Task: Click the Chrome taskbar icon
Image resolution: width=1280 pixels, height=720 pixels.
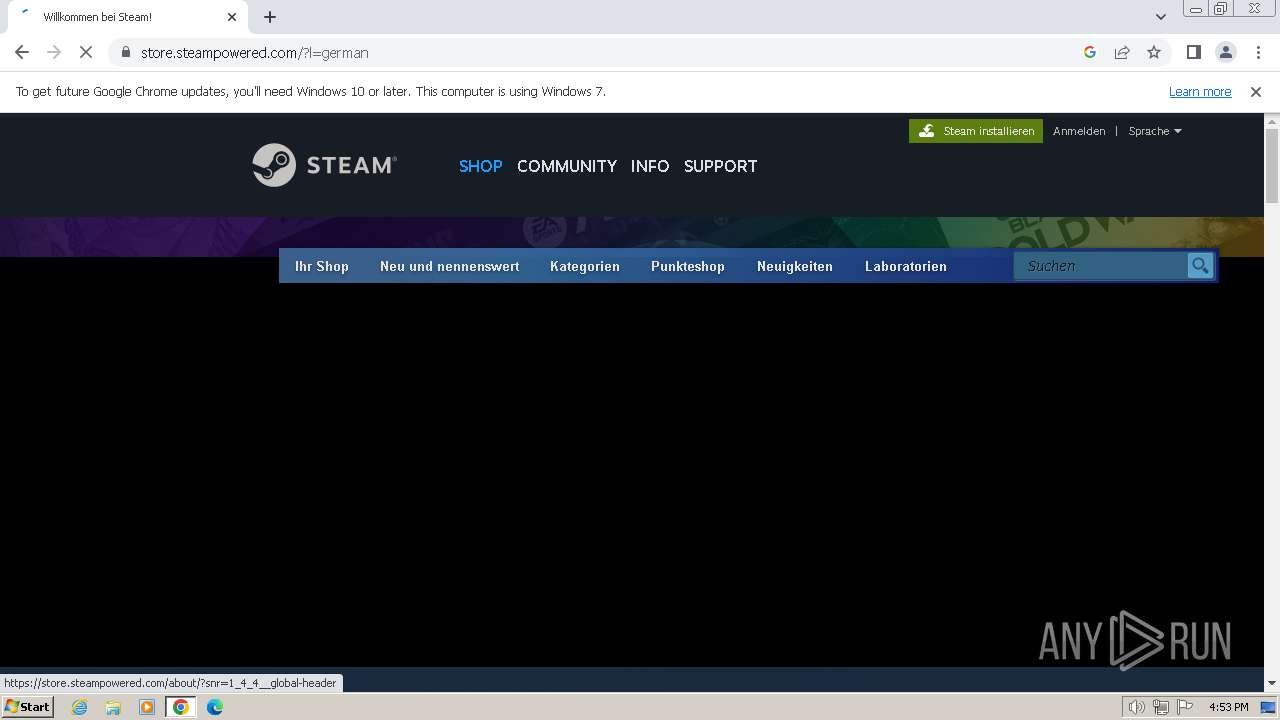Action: (x=181, y=707)
